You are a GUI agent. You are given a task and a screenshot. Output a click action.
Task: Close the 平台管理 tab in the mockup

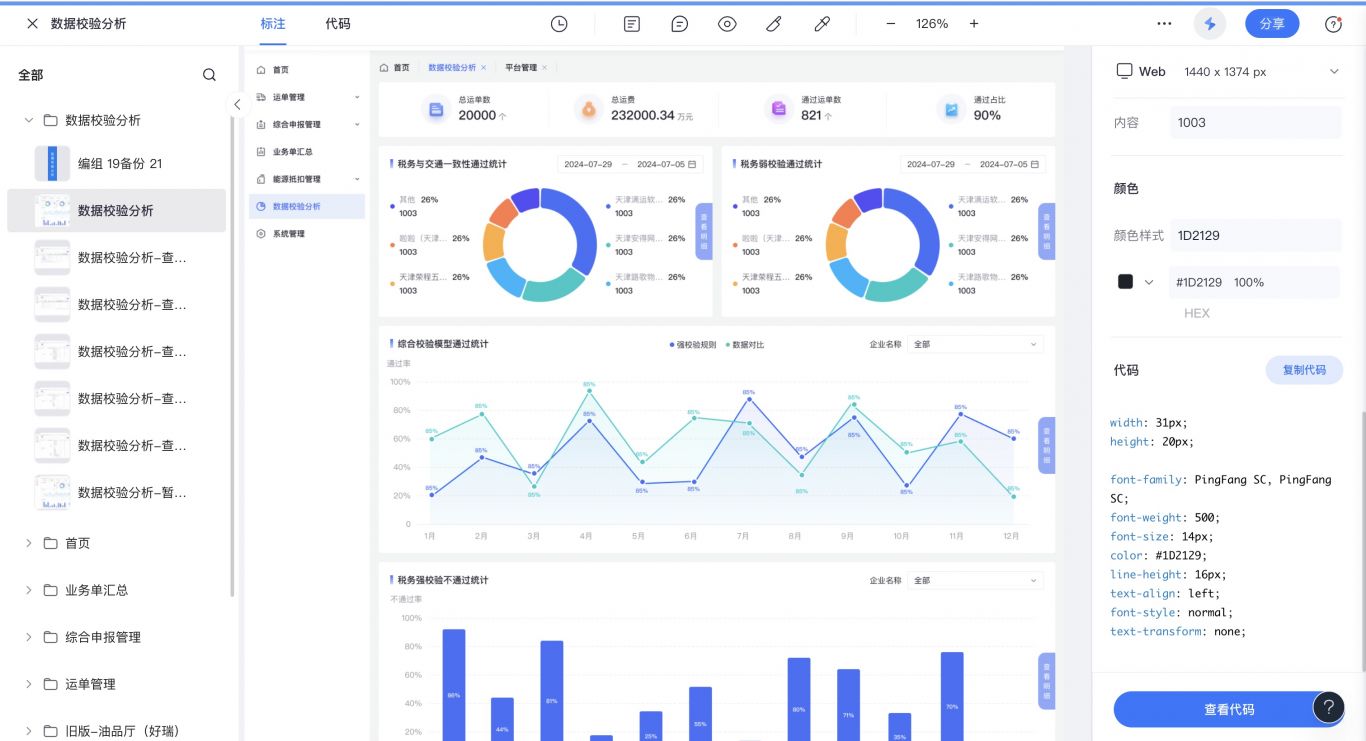[x=545, y=68]
